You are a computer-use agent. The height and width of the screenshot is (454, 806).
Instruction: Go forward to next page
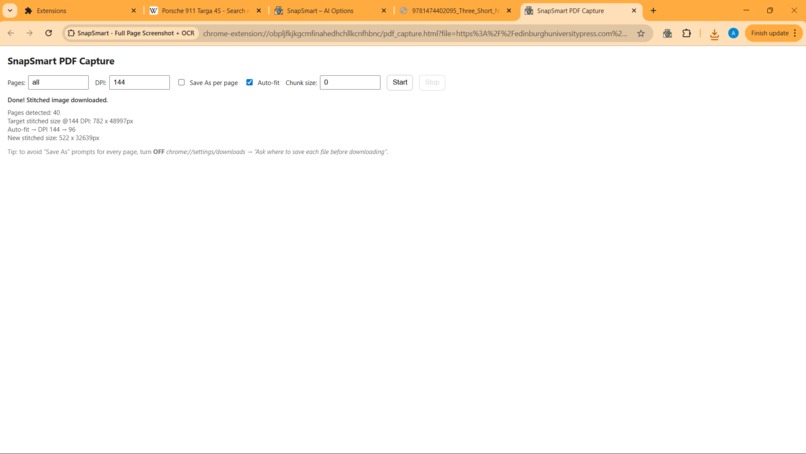(29, 33)
